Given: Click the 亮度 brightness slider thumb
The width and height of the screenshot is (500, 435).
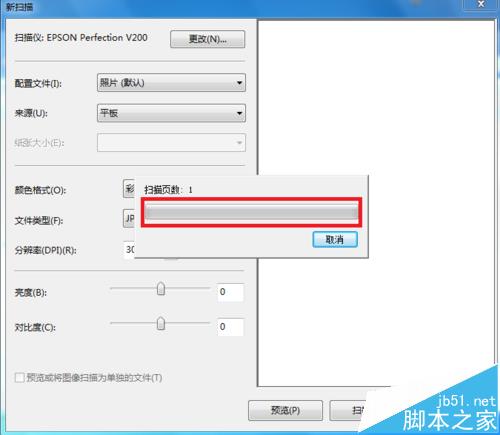Looking at the screenshot, I should (x=161, y=289).
